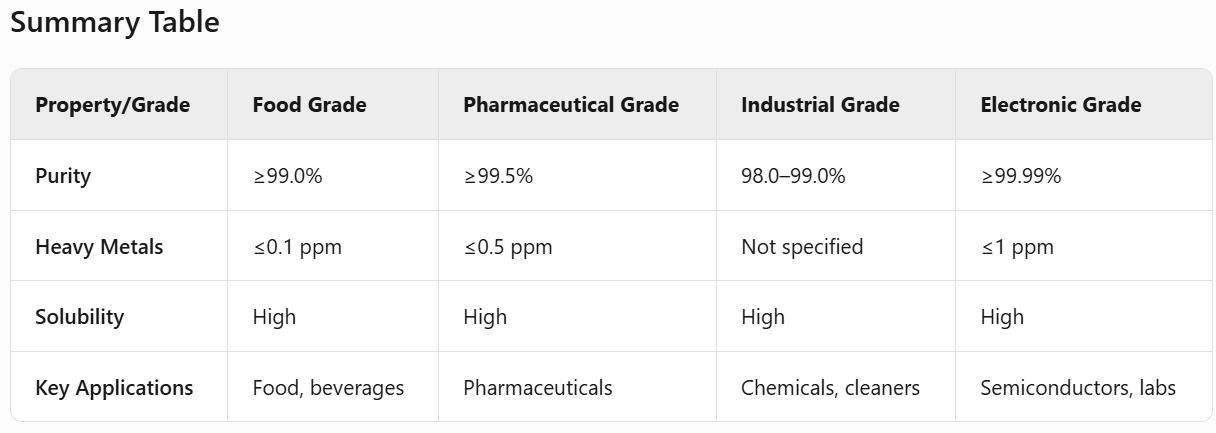The width and height of the screenshot is (1216, 433).
Task: Select the Industrial Grade column header
Action: [820, 105]
